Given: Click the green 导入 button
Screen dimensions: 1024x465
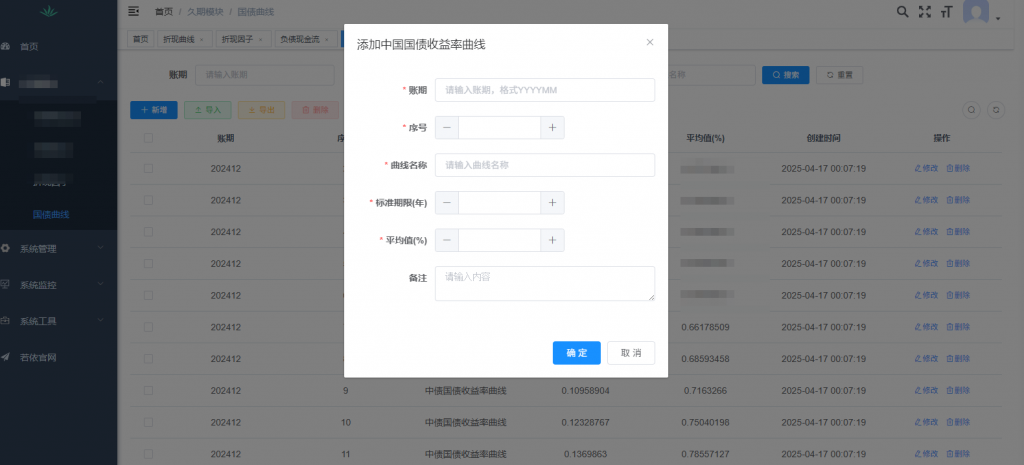Looking at the screenshot, I should [208, 110].
